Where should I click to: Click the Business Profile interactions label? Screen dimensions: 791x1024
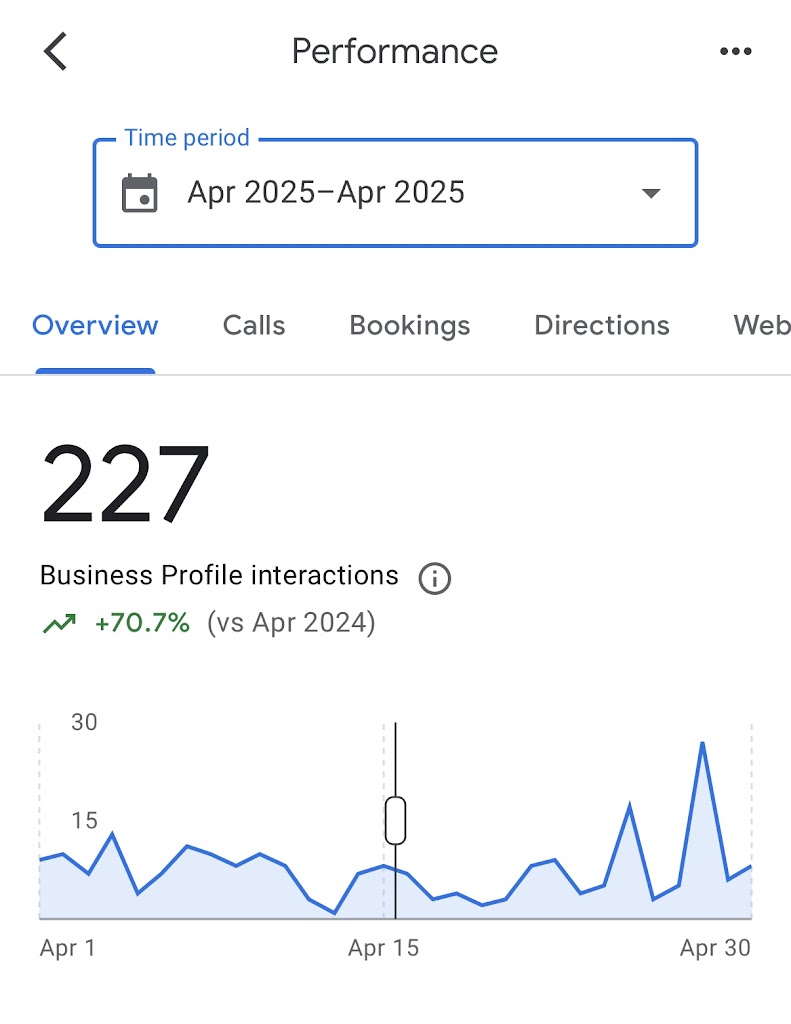click(x=219, y=575)
